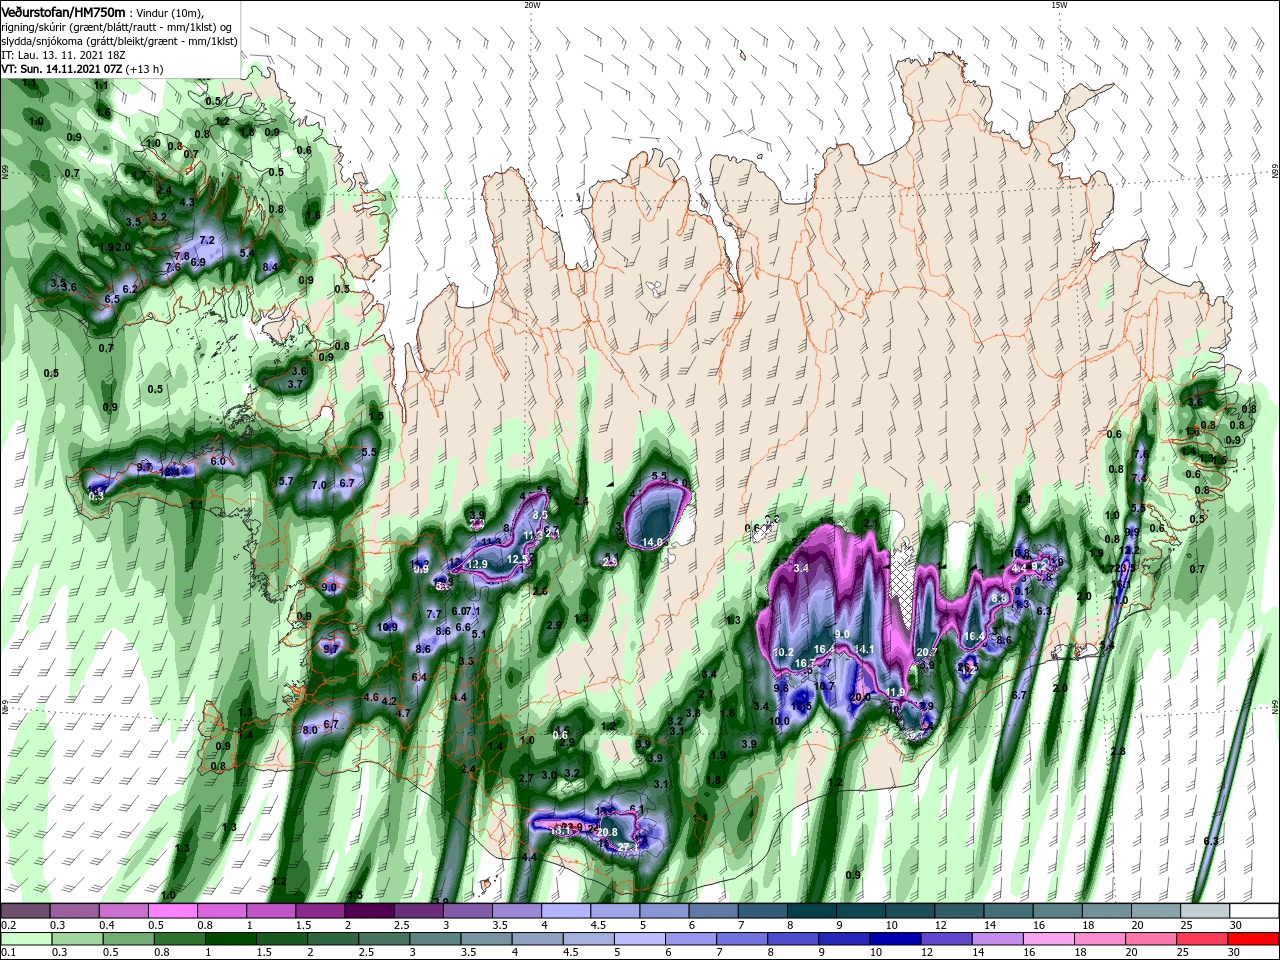Select the lavender swatch starting at 4, upper legend row
1280x960 pixels.
coord(565,911)
